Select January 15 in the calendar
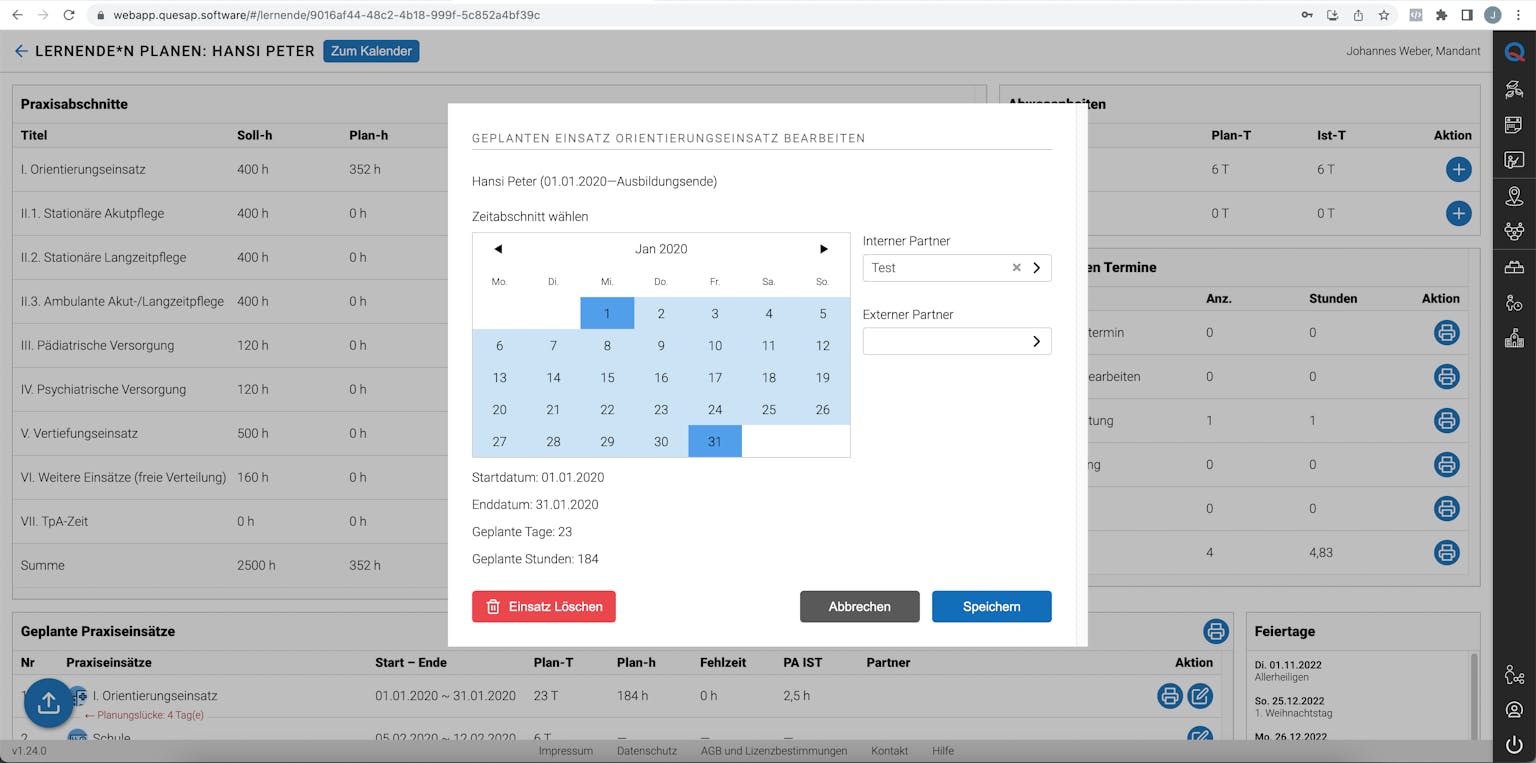 [608, 377]
